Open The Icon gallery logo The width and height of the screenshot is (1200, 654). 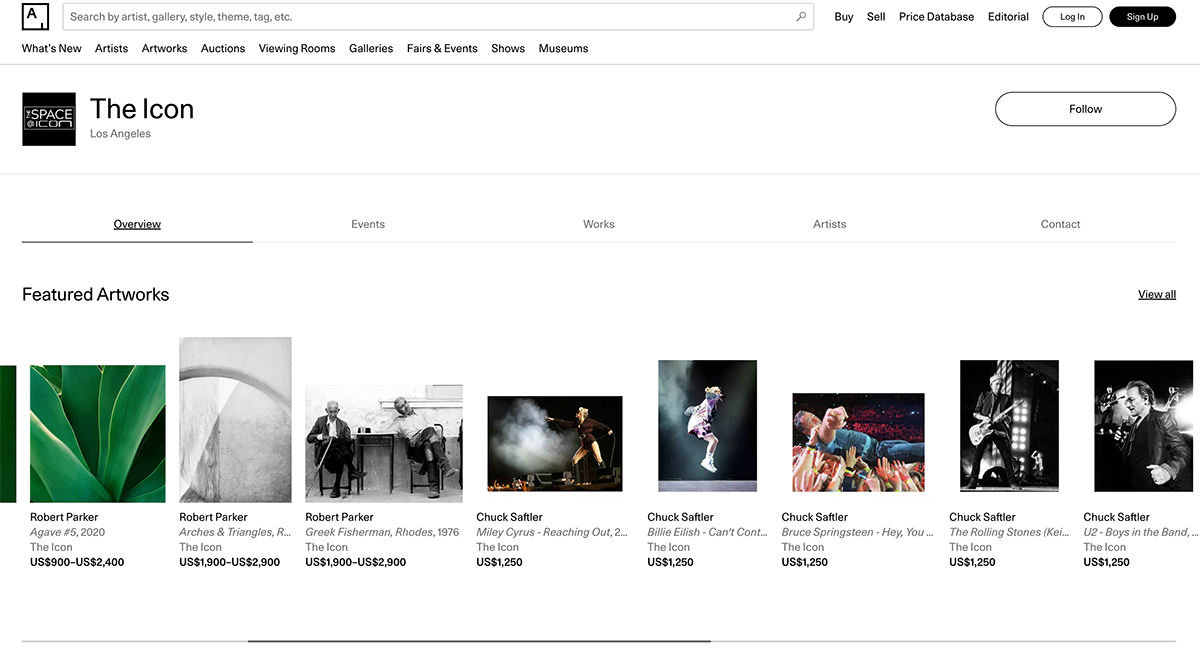click(x=49, y=119)
